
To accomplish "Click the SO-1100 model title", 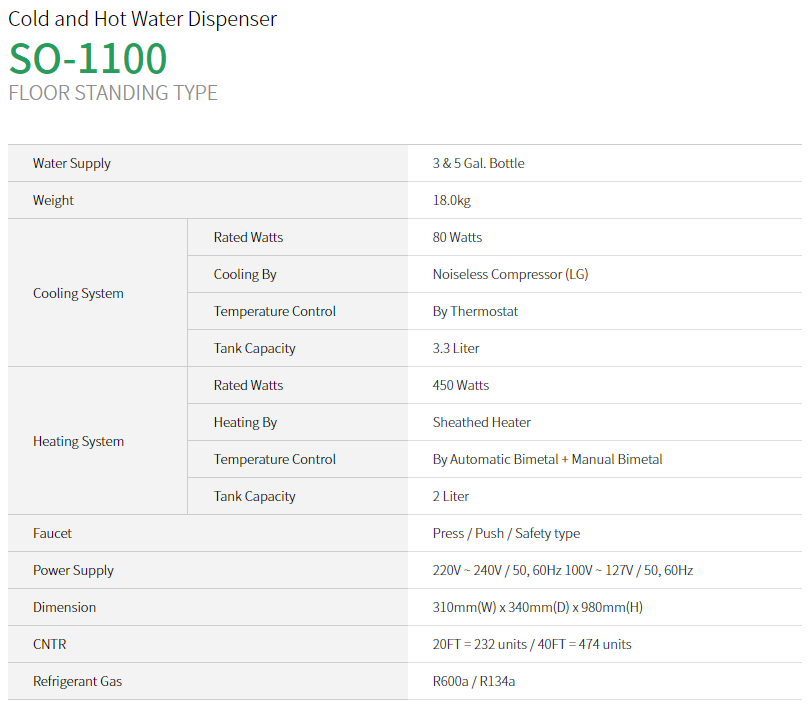I will [88, 59].
